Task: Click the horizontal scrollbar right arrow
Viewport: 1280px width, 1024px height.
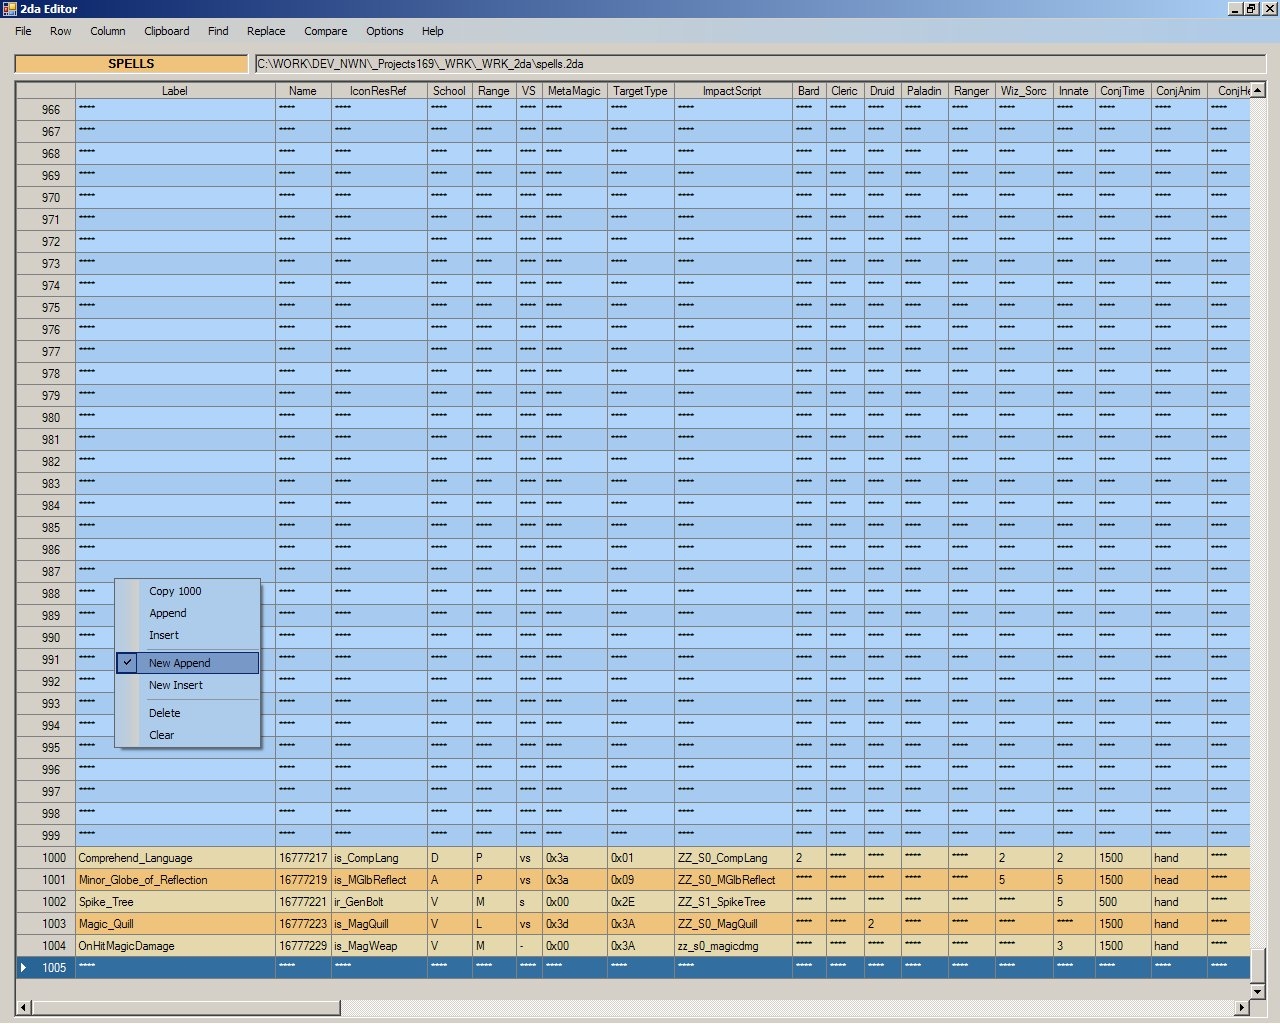Action: (1242, 1007)
